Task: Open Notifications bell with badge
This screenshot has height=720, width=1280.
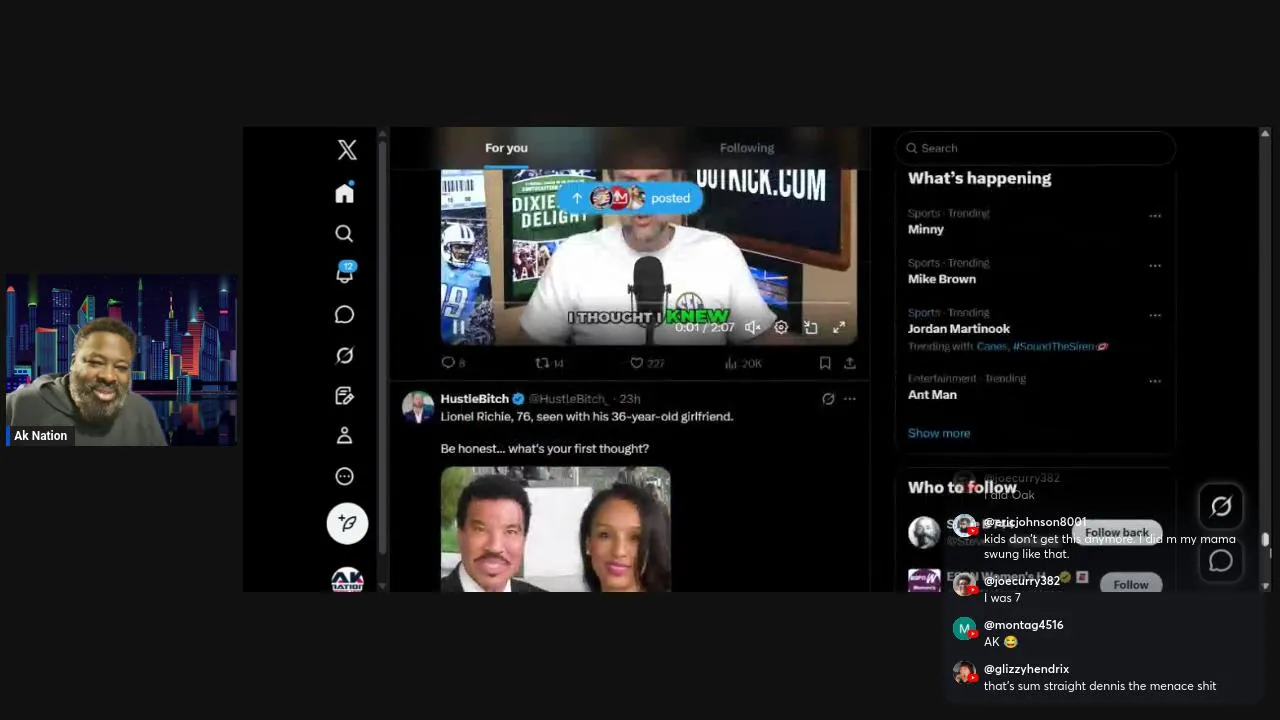Action: (345, 273)
